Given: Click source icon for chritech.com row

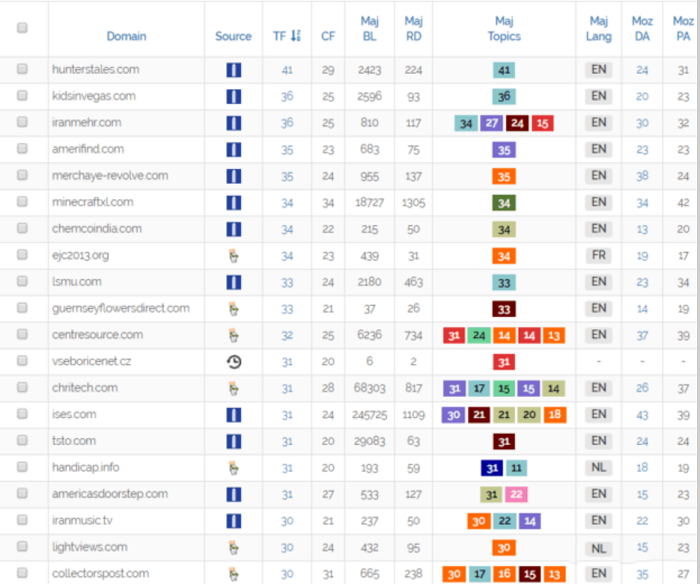Looking at the screenshot, I should point(233,388).
